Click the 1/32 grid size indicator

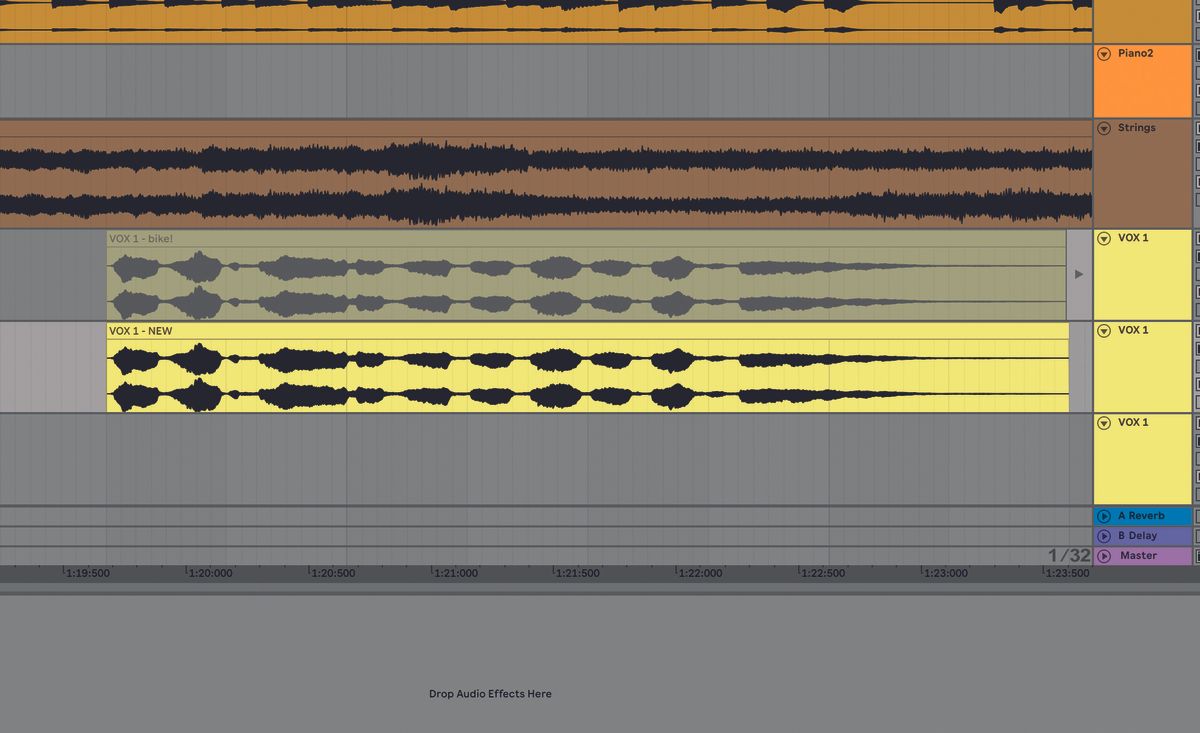tap(1069, 556)
